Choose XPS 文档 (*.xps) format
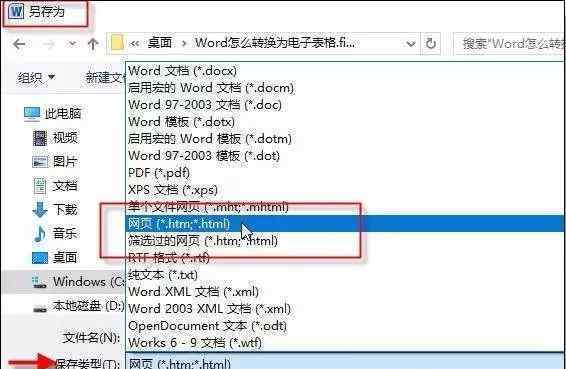Image resolution: width=566 pixels, height=369 pixels. 345,190
